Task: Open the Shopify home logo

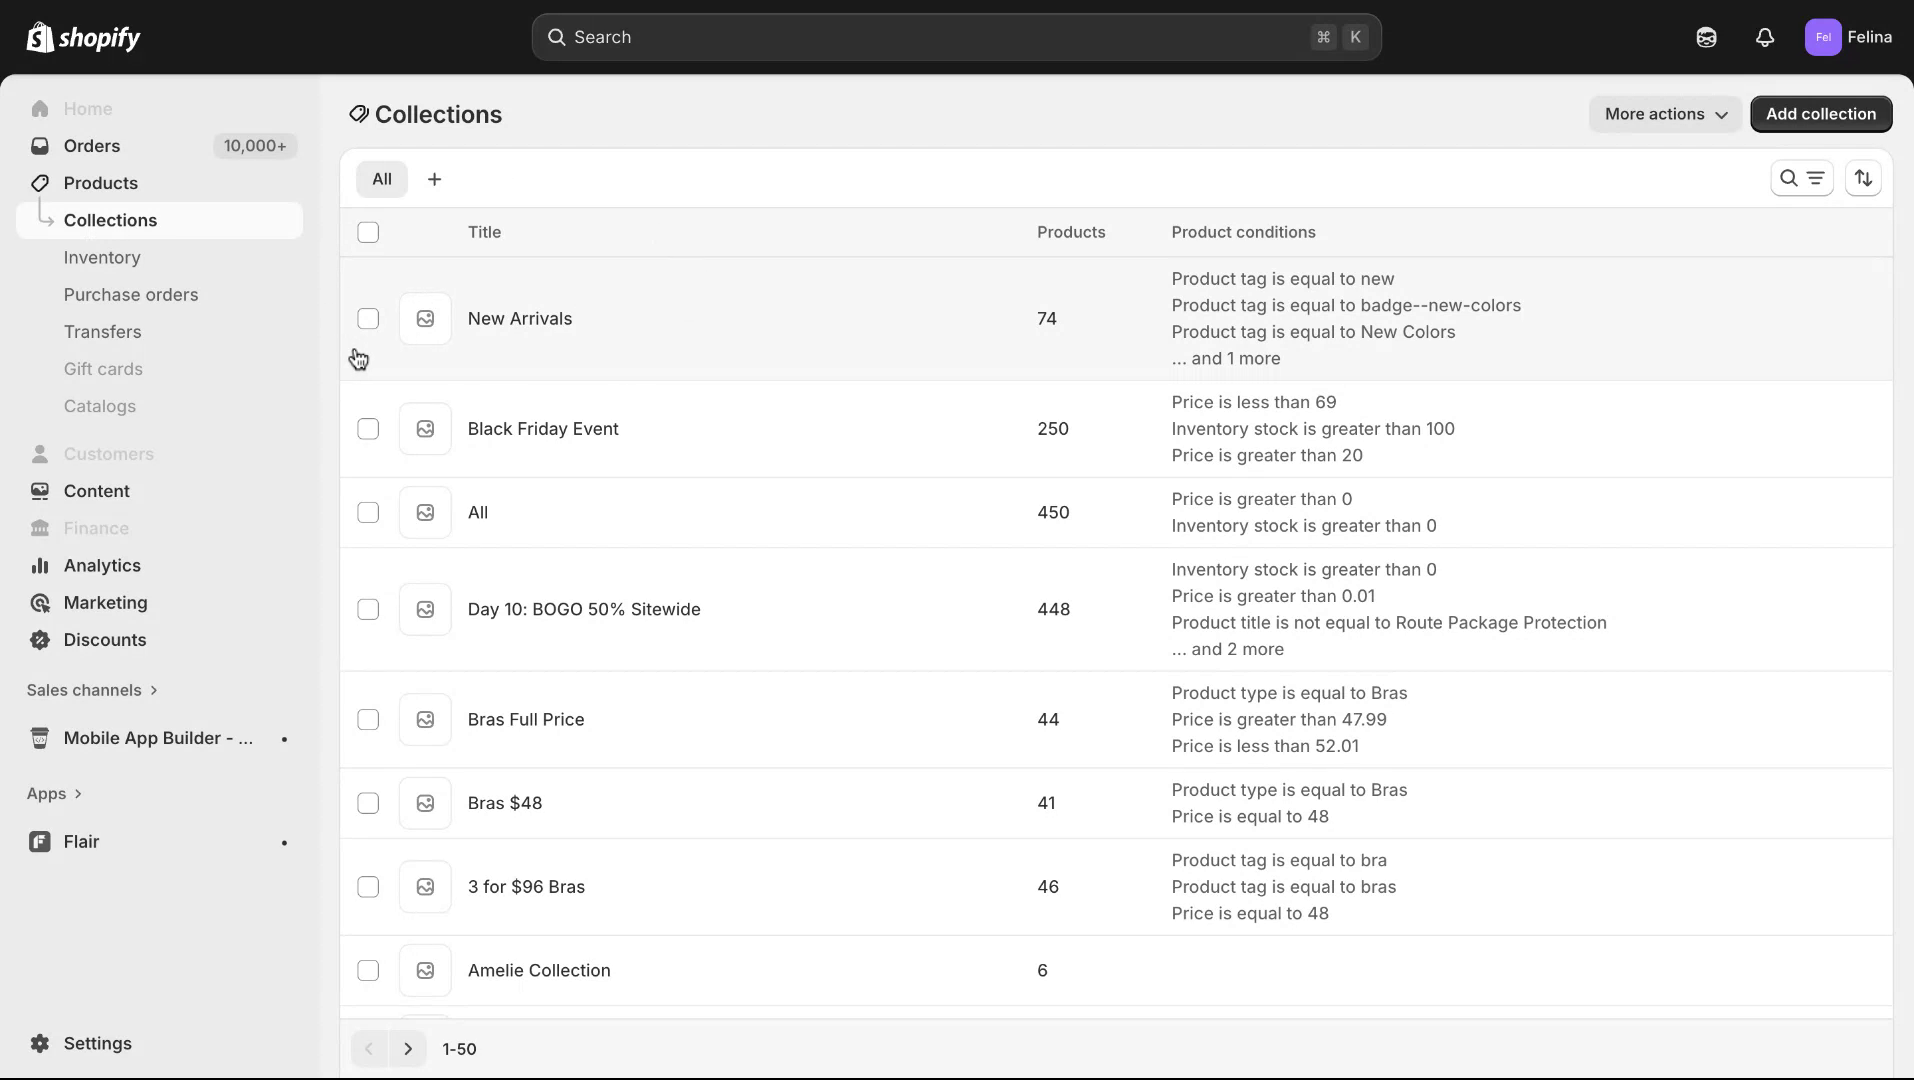Action: click(x=83, y=37)
